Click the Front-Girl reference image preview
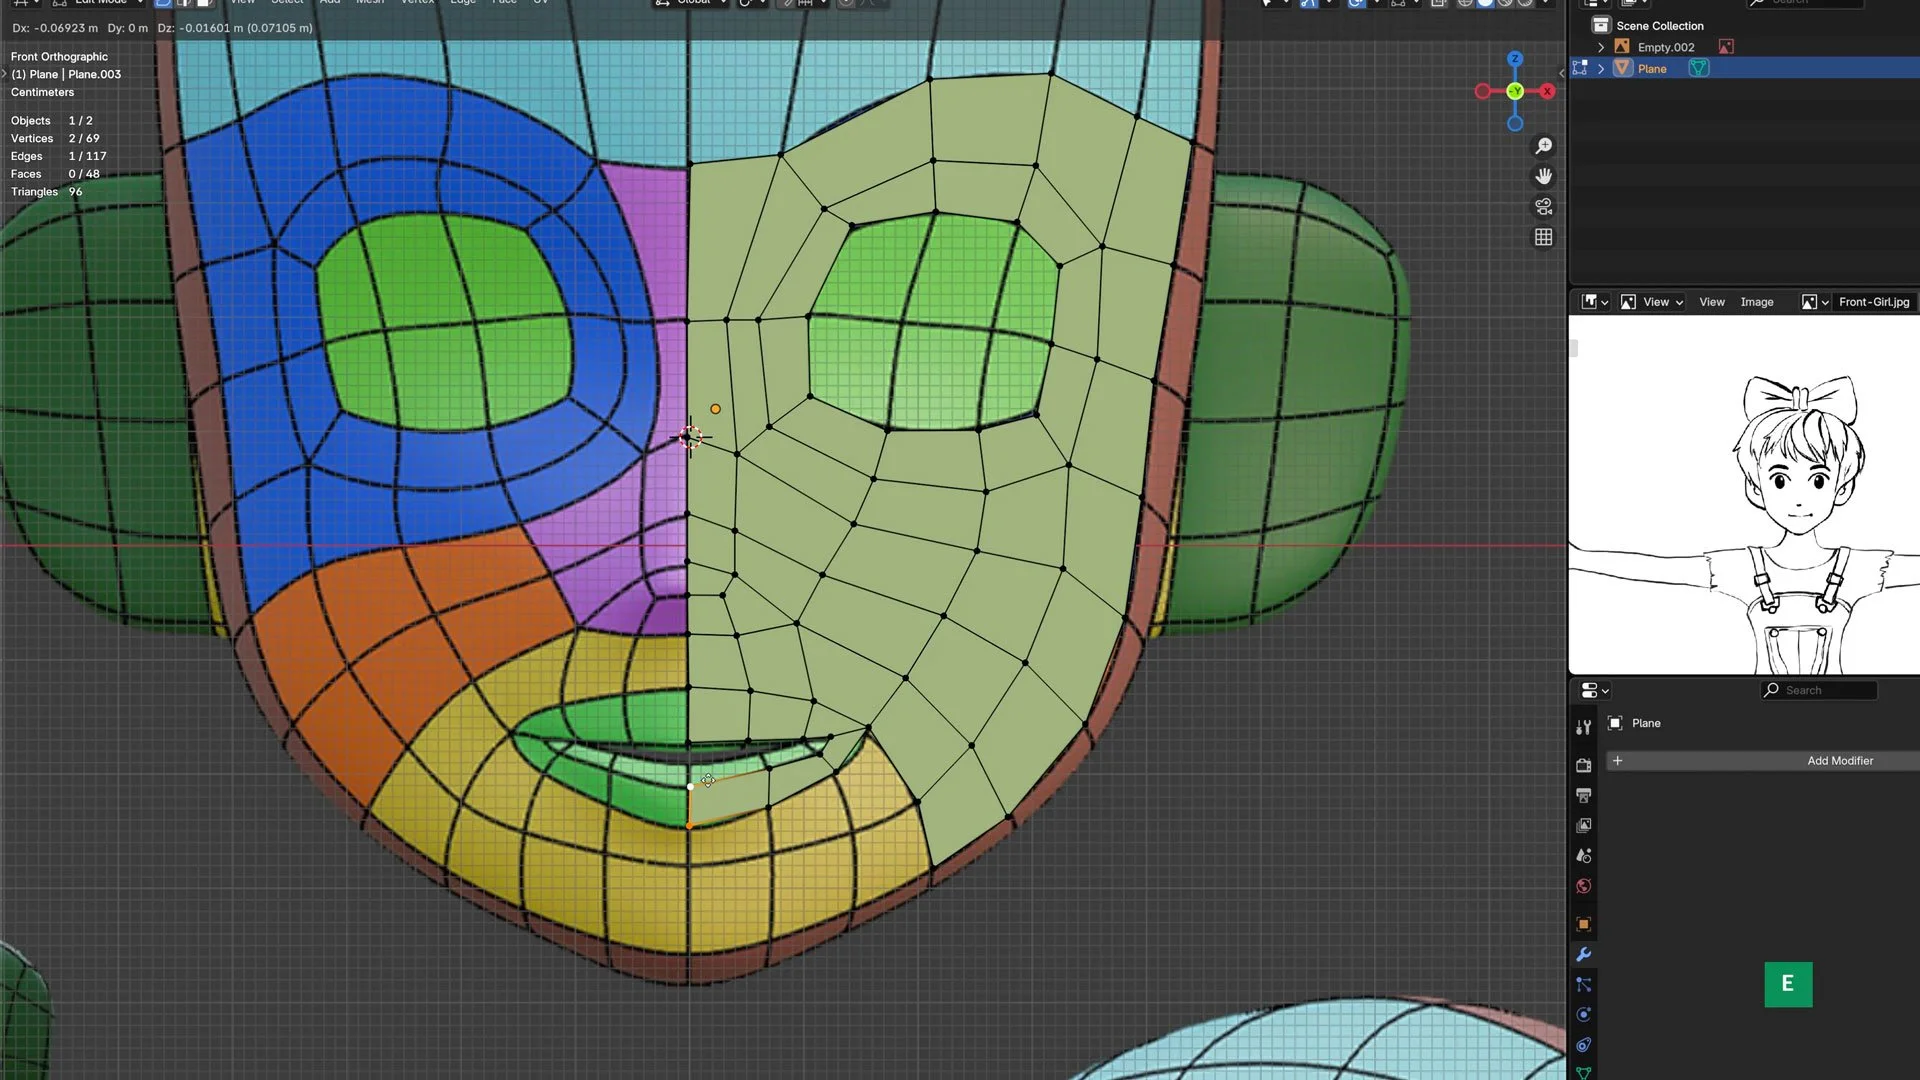Screen dimensions: 1920x1080 1743,495
